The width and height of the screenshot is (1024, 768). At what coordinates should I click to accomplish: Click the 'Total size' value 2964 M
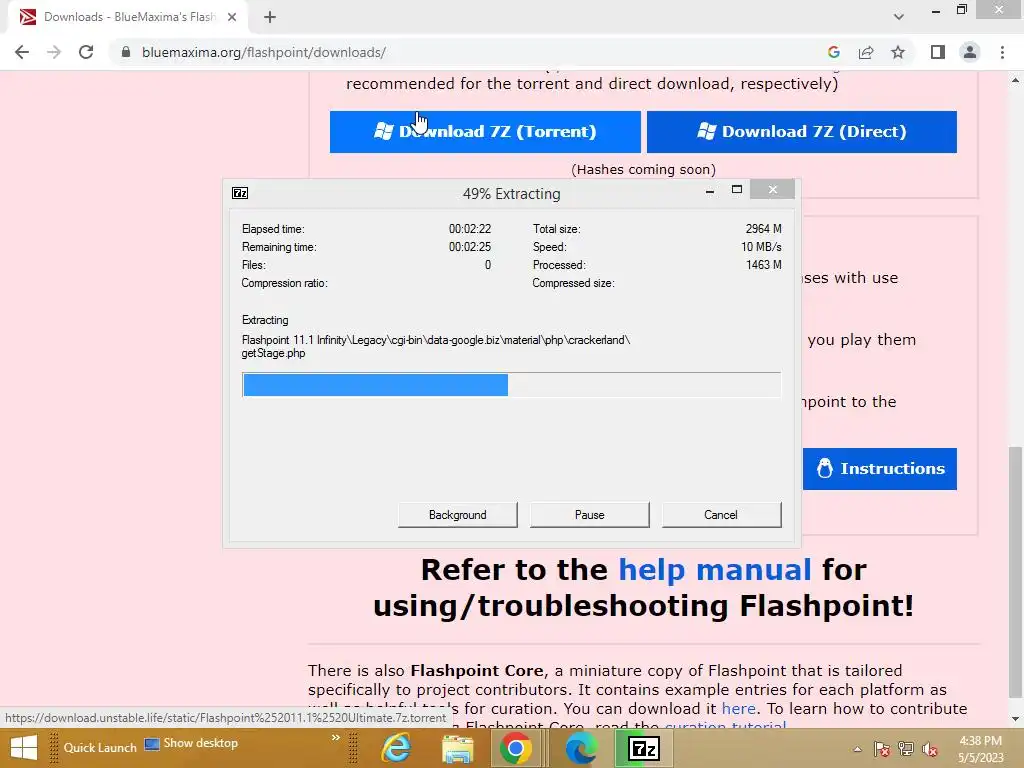click(x=763, y=229)
